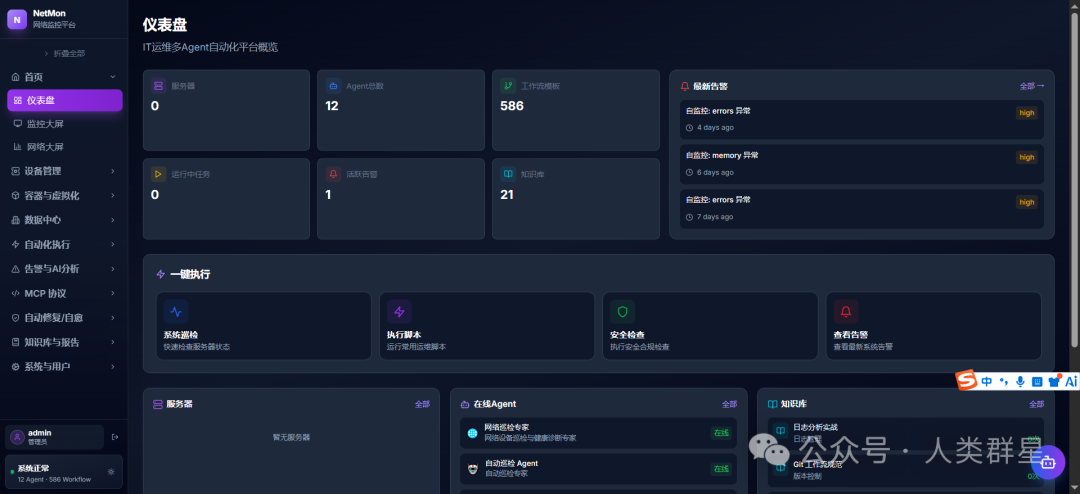Click the red bell view alerts icon

click(x=846, y=312)
